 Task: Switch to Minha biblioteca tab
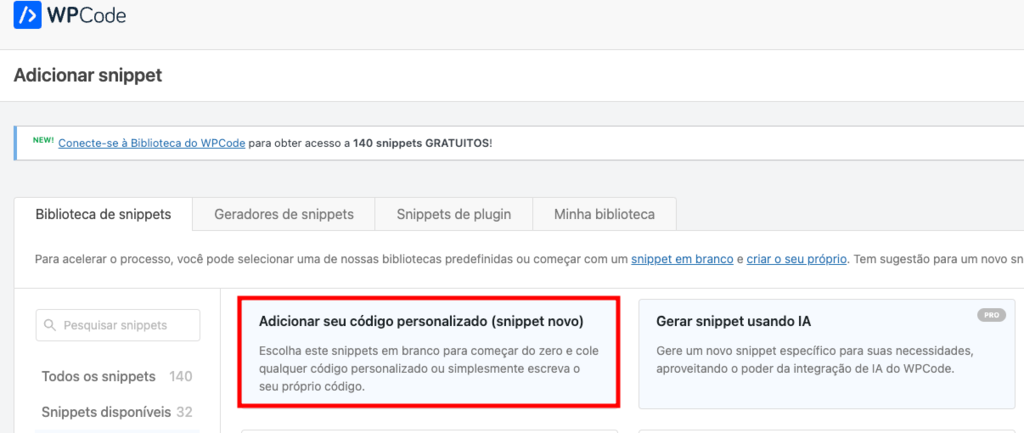[605, 214]
